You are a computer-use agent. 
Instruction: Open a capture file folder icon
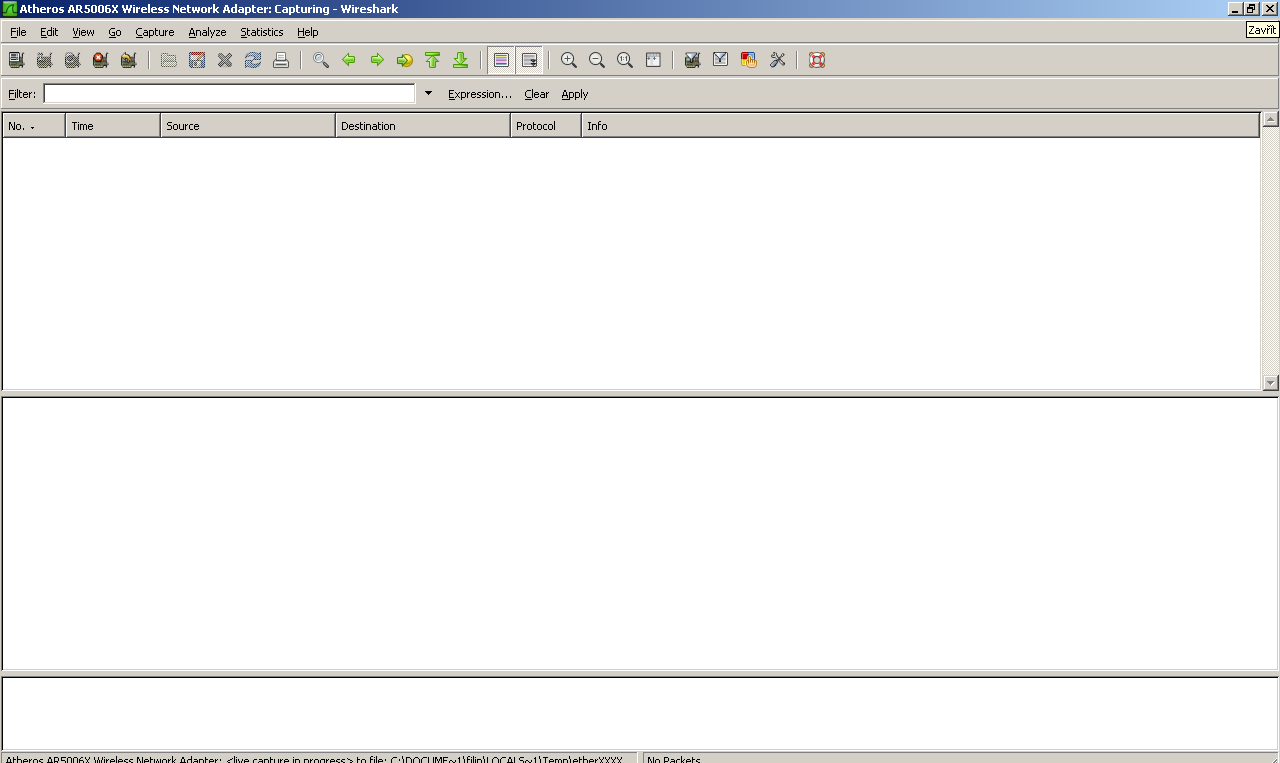click(169, 60)
